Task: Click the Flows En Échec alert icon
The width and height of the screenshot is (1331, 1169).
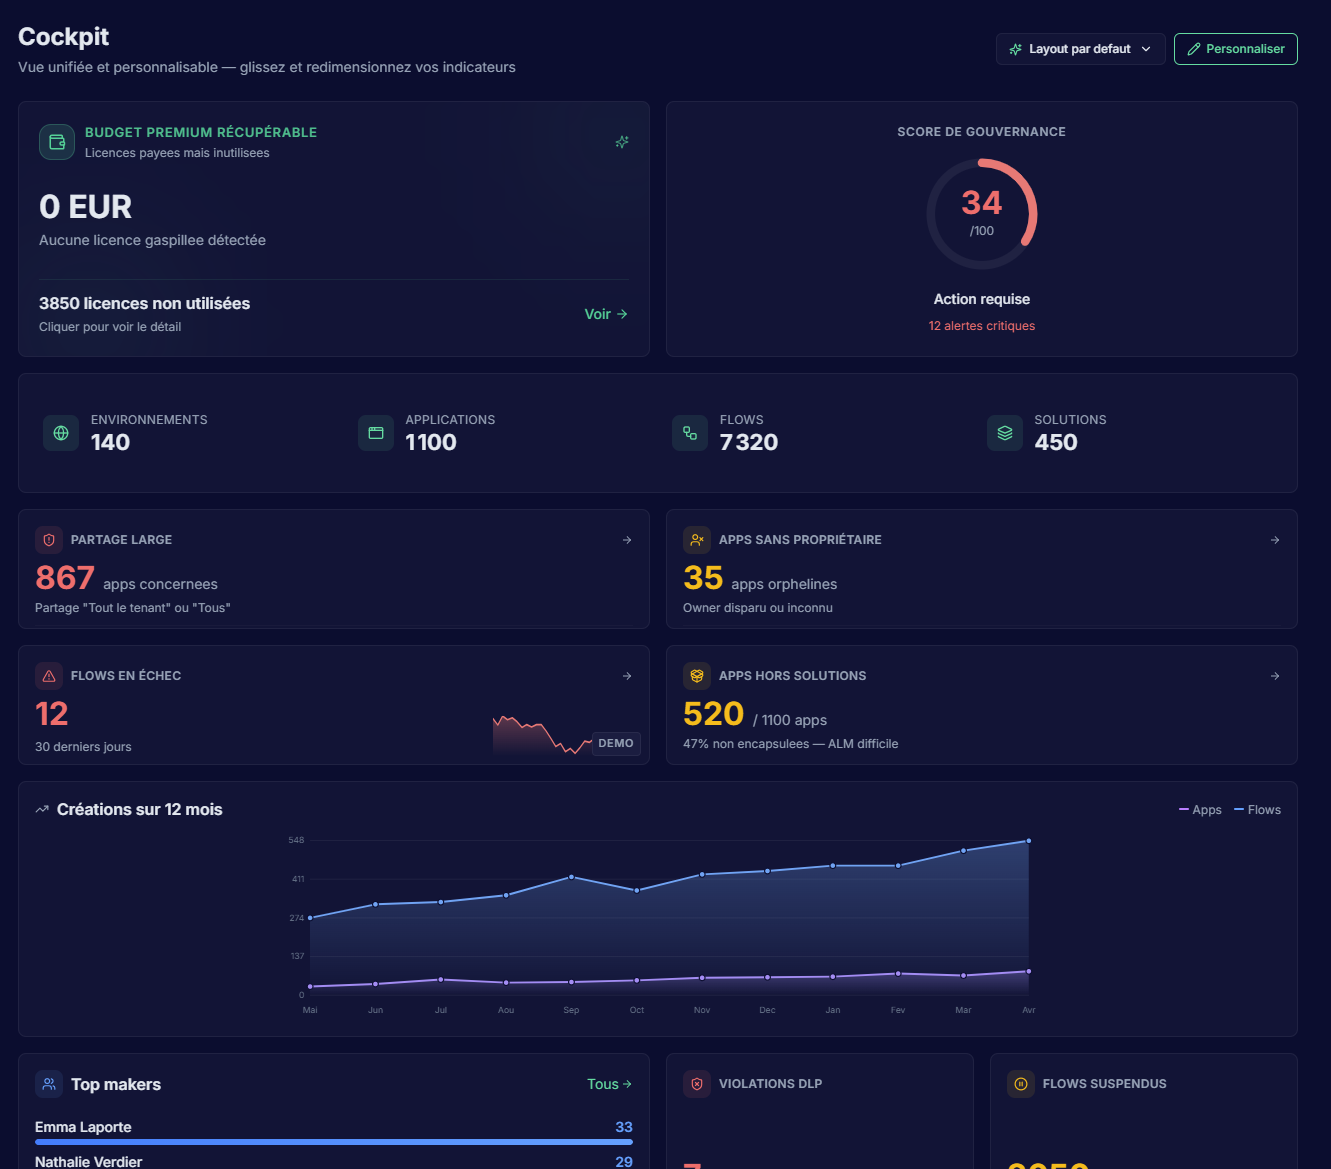Action: click(48, 676)
